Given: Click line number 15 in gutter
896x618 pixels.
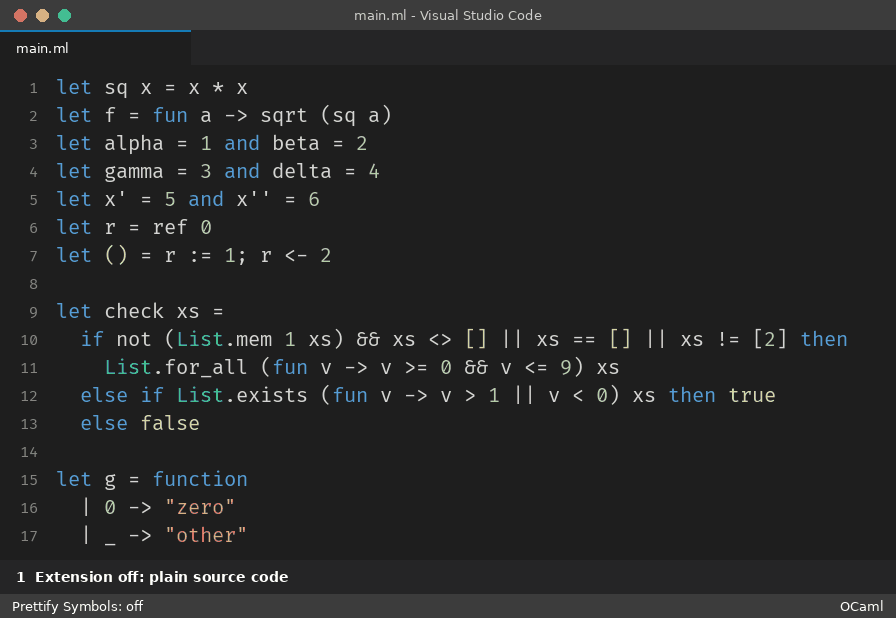Looking at the screenshot, I should tap(29, 480).
